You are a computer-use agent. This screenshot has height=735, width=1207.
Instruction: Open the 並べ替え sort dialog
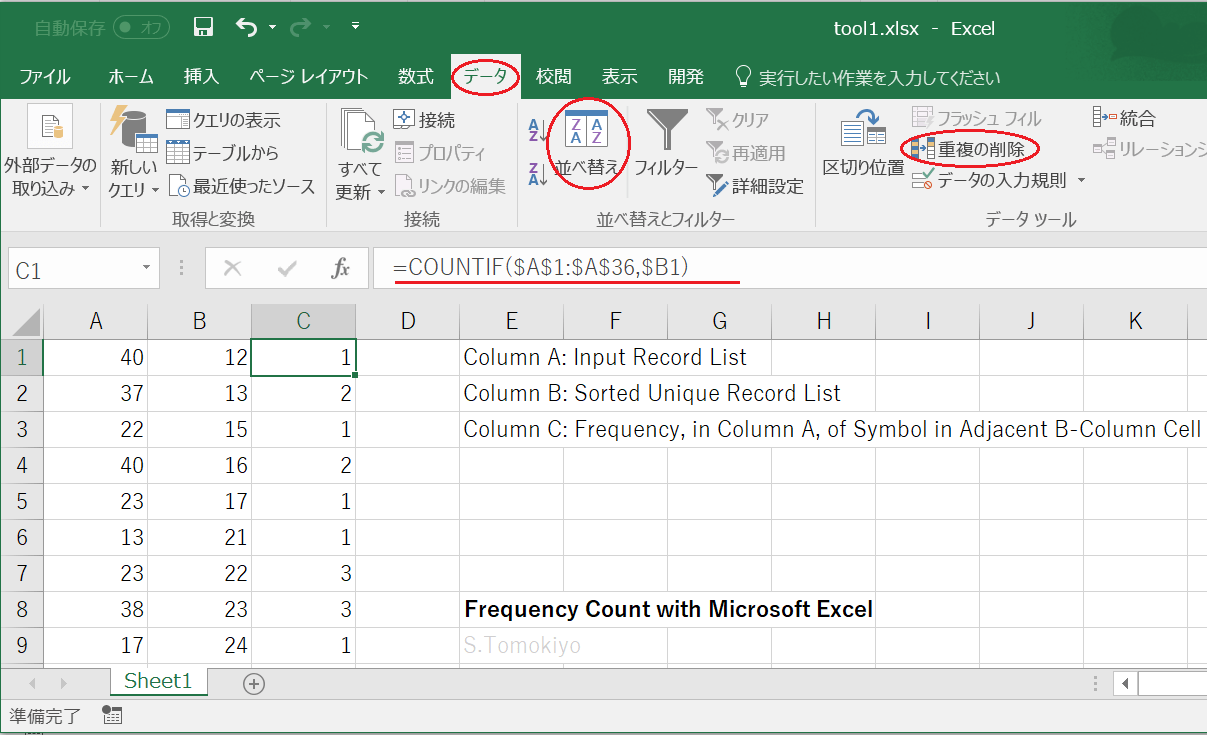[586, 143]
